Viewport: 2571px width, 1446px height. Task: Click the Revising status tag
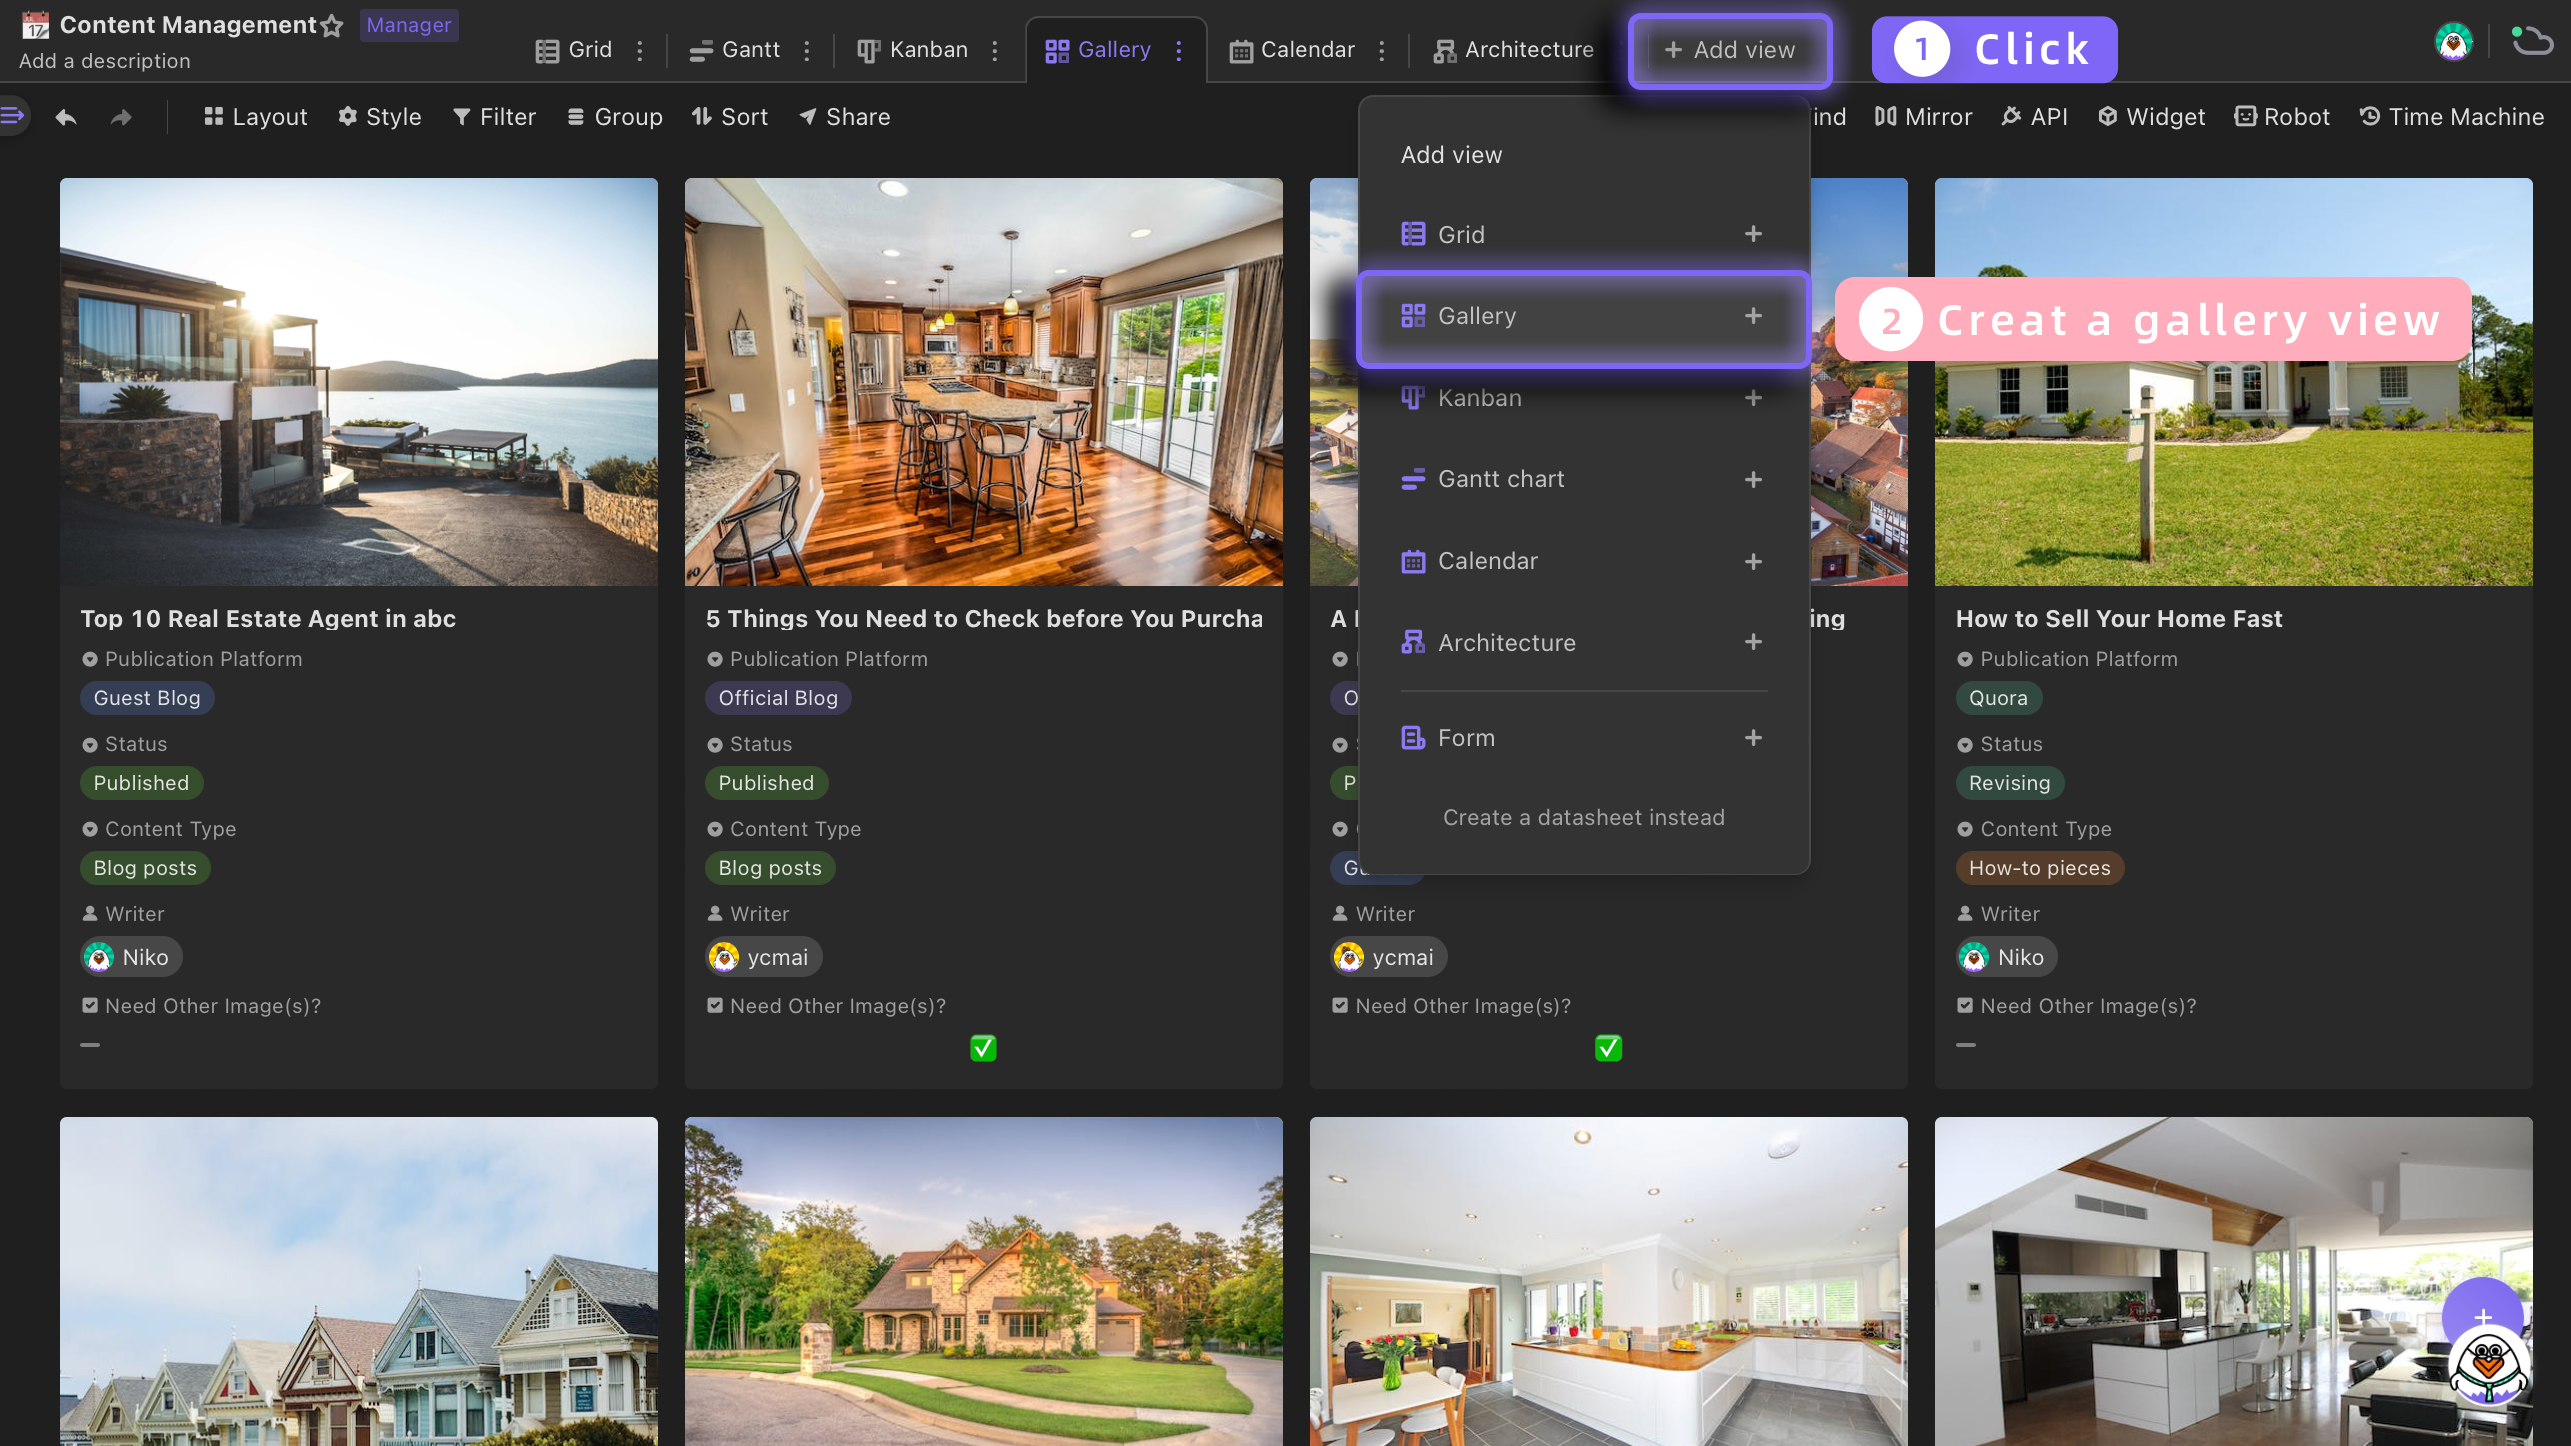point(2009,783)
